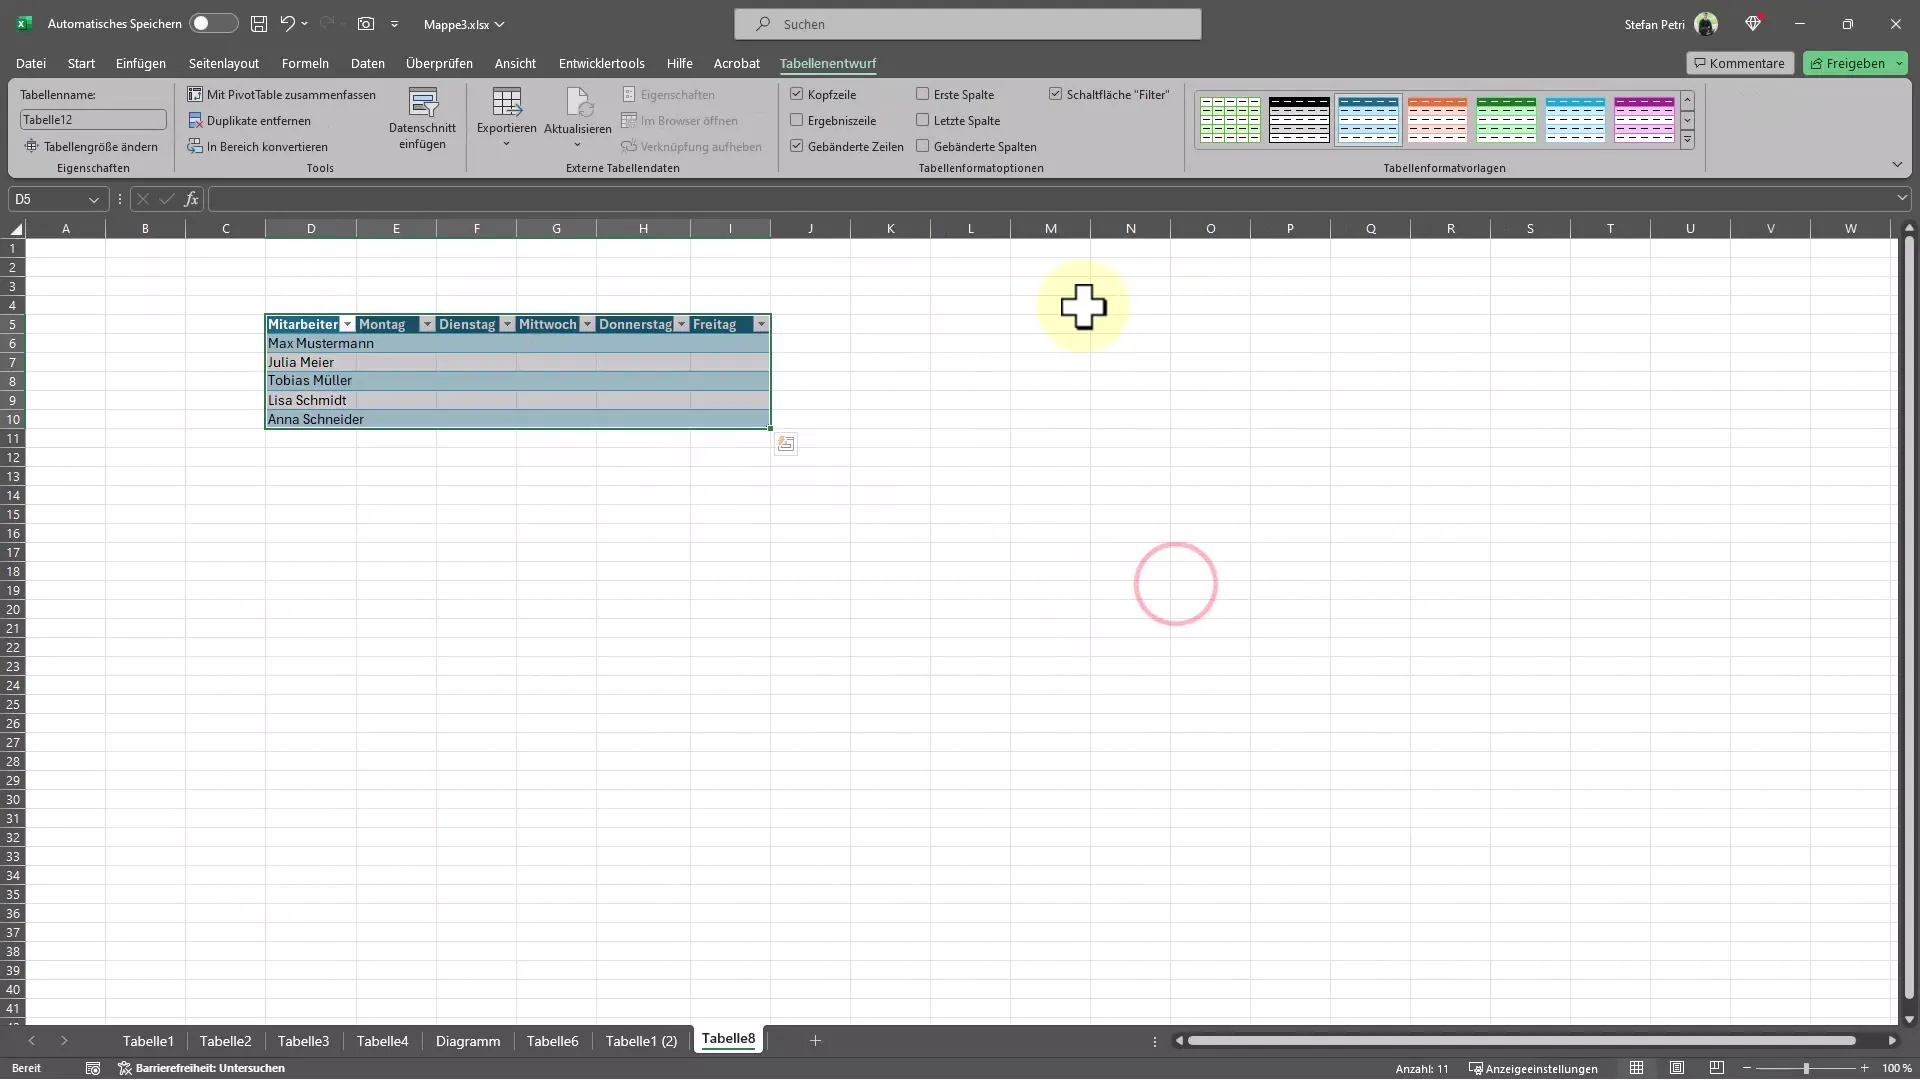This screenshot has width=1920, height=1080.
Task: Click the diamond premium icon
Action: 1753,24
